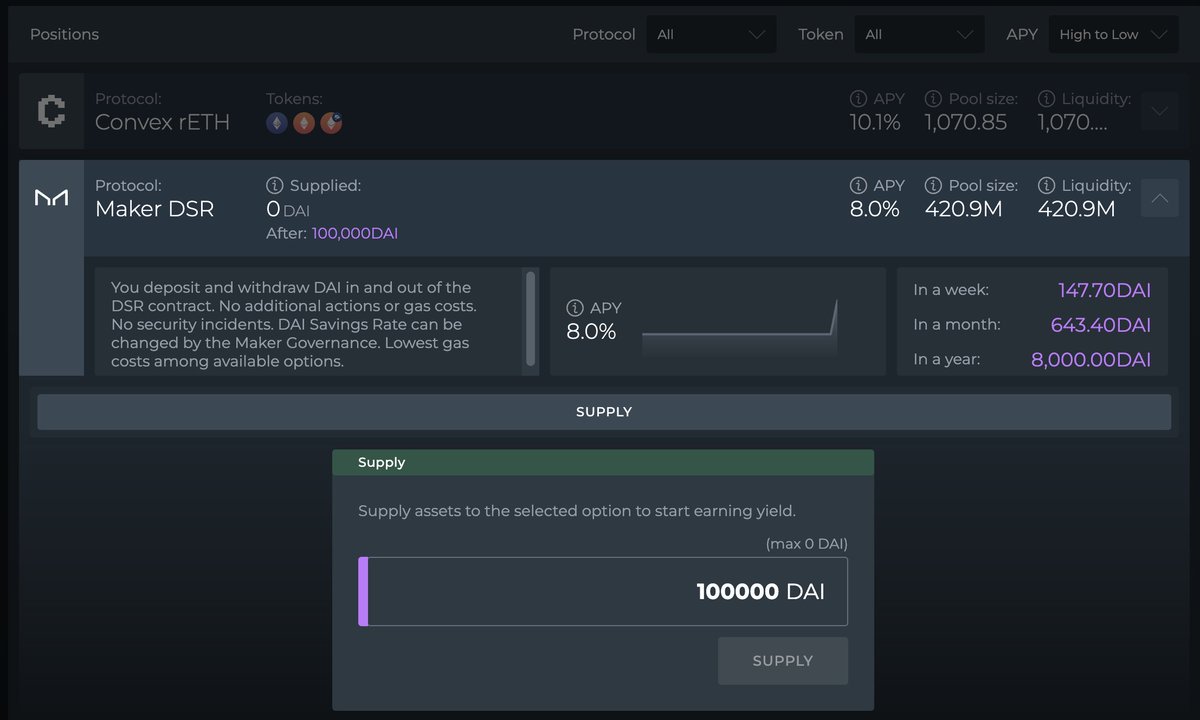The image size is (1200, 720).
Task: Click the Convex rETH protocol name
Action: click(162, 122)
